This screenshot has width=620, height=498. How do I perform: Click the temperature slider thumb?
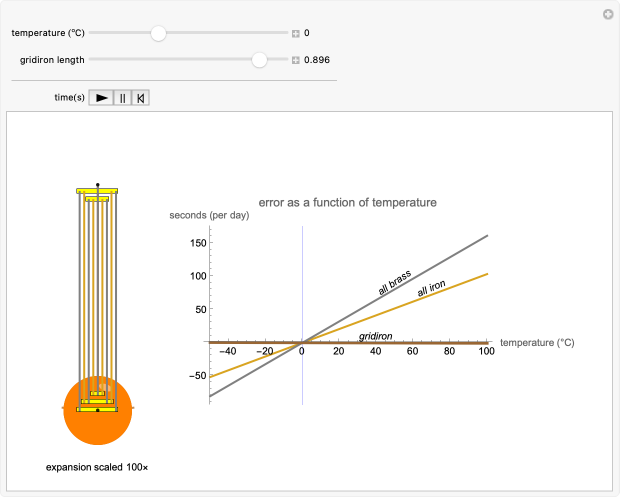coord(158,33)
